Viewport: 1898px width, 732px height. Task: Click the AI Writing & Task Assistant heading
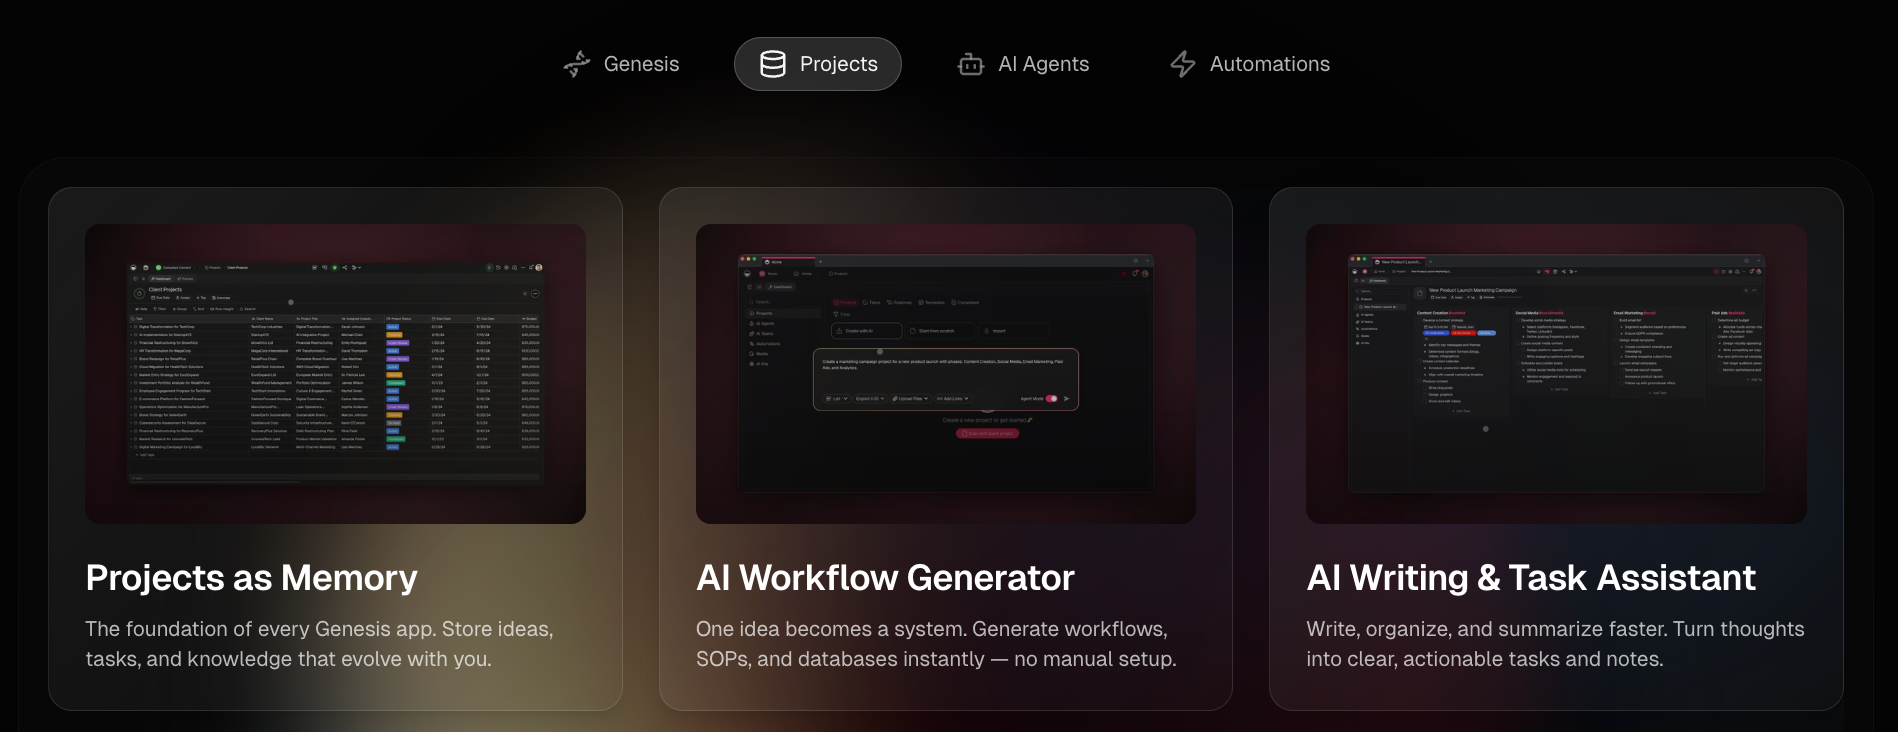coord(1531,578)
